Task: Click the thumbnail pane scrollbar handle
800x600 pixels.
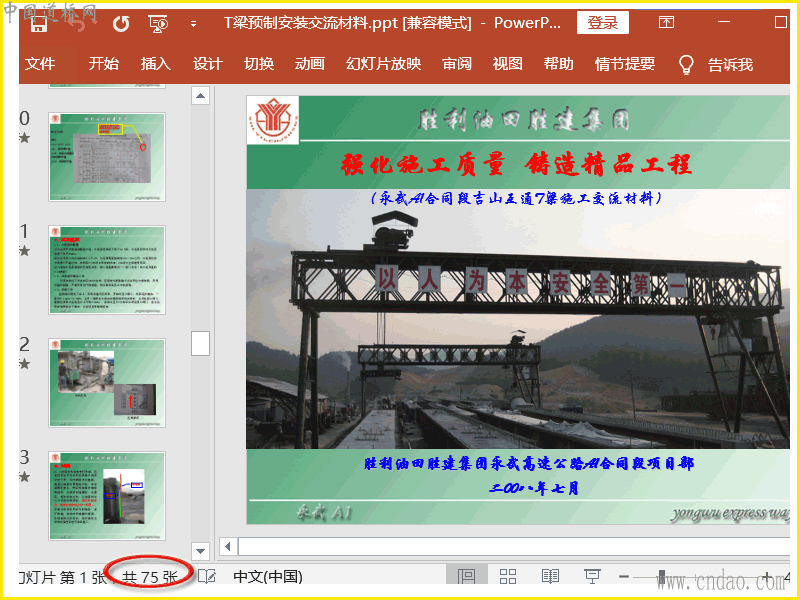Action: coord(201,343)
